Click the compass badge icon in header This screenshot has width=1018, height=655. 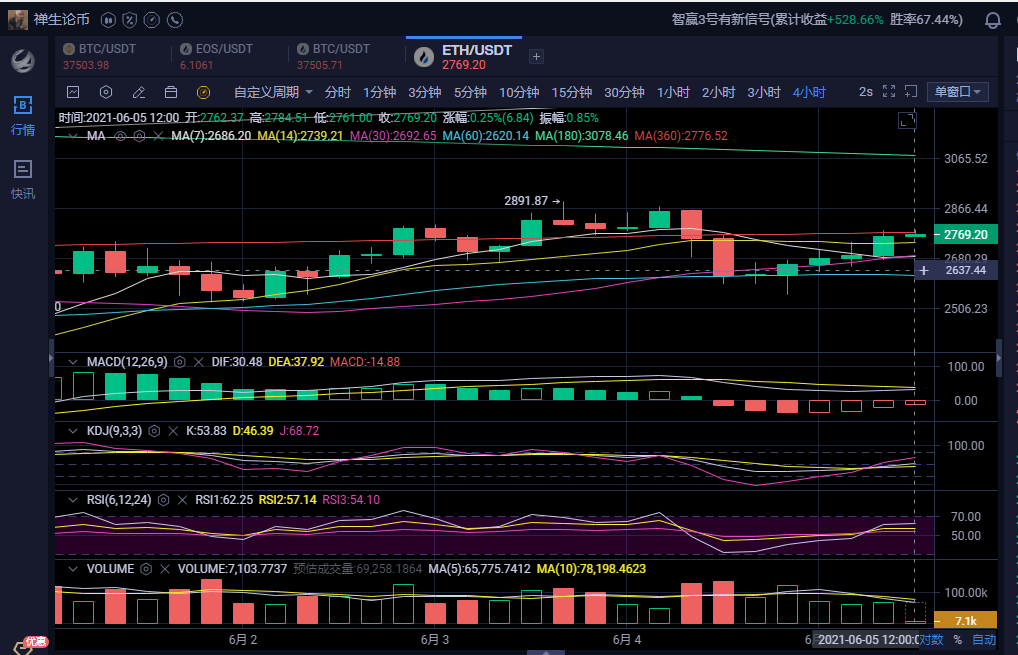tap(152, 20)
